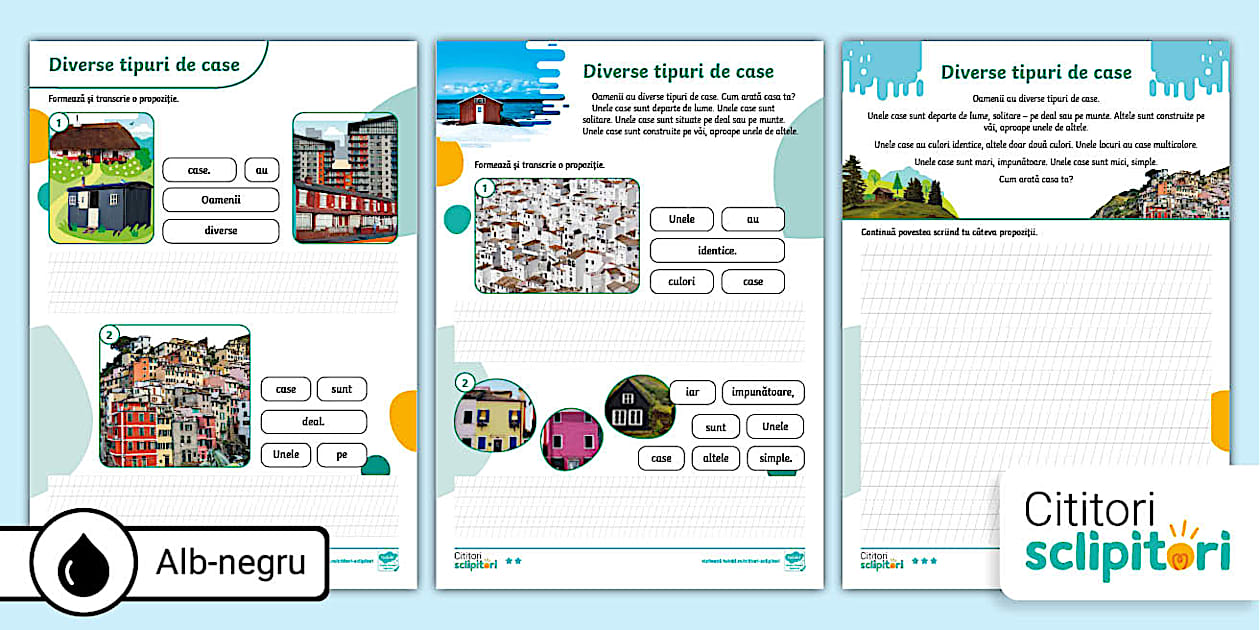This screenshot has height=630, width=1260.
Task: Choose the "identice." word box
Action: pos(716,250)
